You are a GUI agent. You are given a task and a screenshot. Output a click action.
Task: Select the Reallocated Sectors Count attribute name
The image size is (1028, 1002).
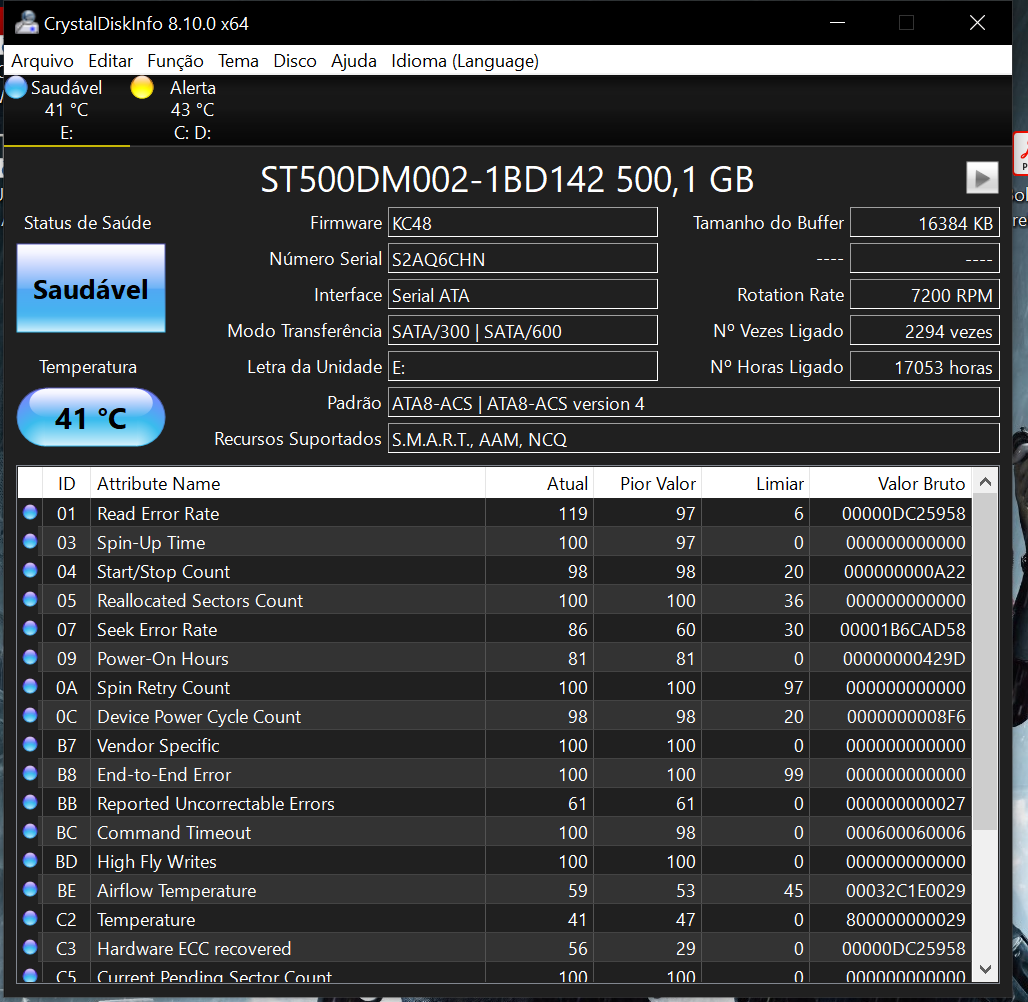point(200,601)
